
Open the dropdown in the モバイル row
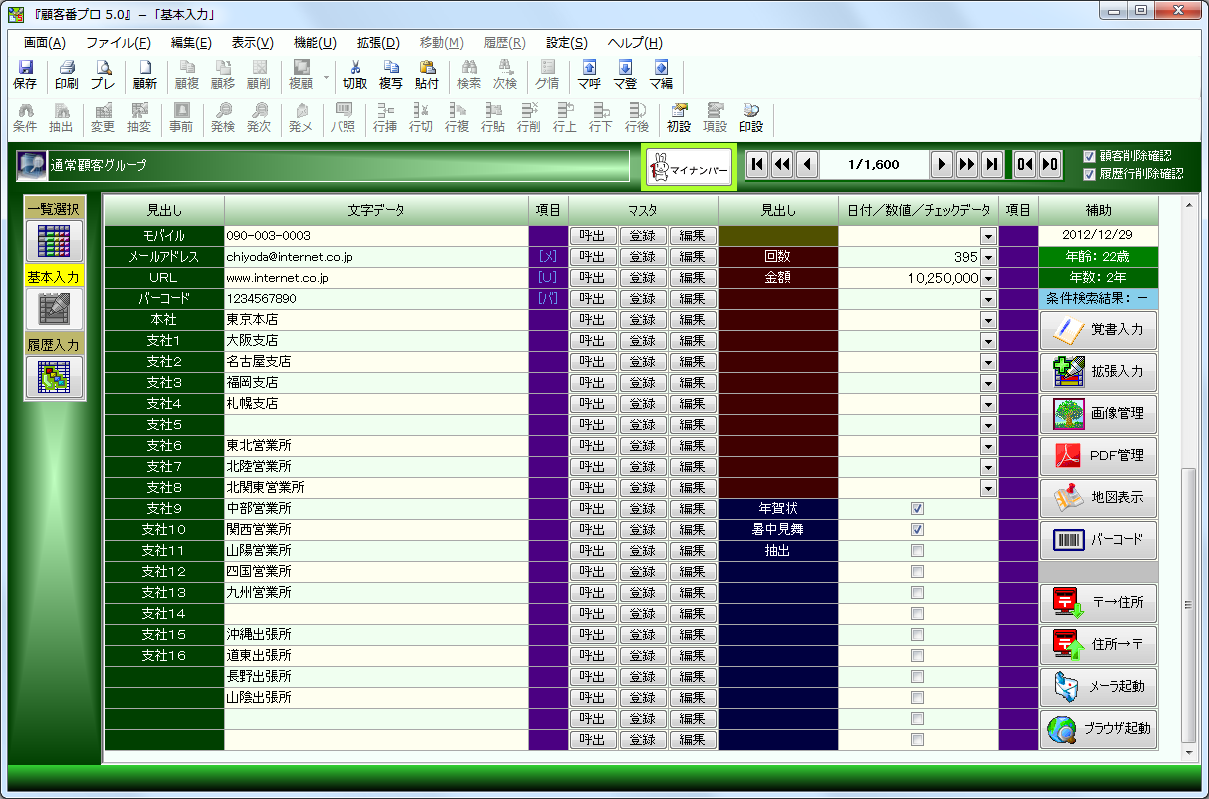coord(989,236)
